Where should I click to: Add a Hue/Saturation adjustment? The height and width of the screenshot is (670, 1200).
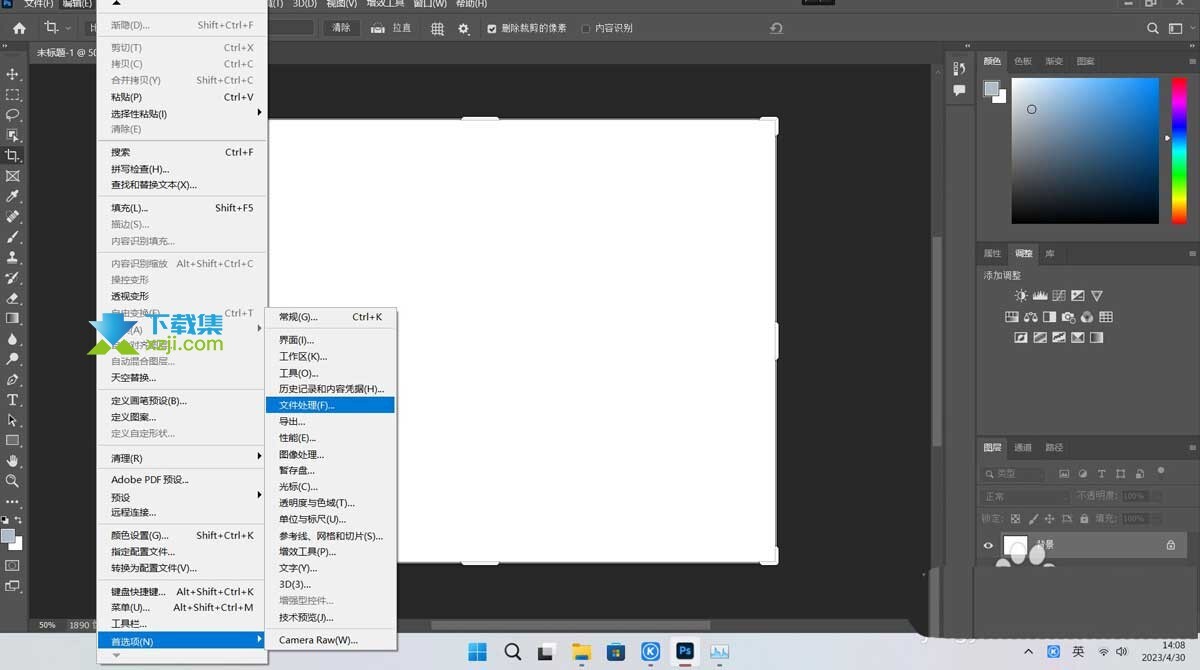click(1012, 317)
